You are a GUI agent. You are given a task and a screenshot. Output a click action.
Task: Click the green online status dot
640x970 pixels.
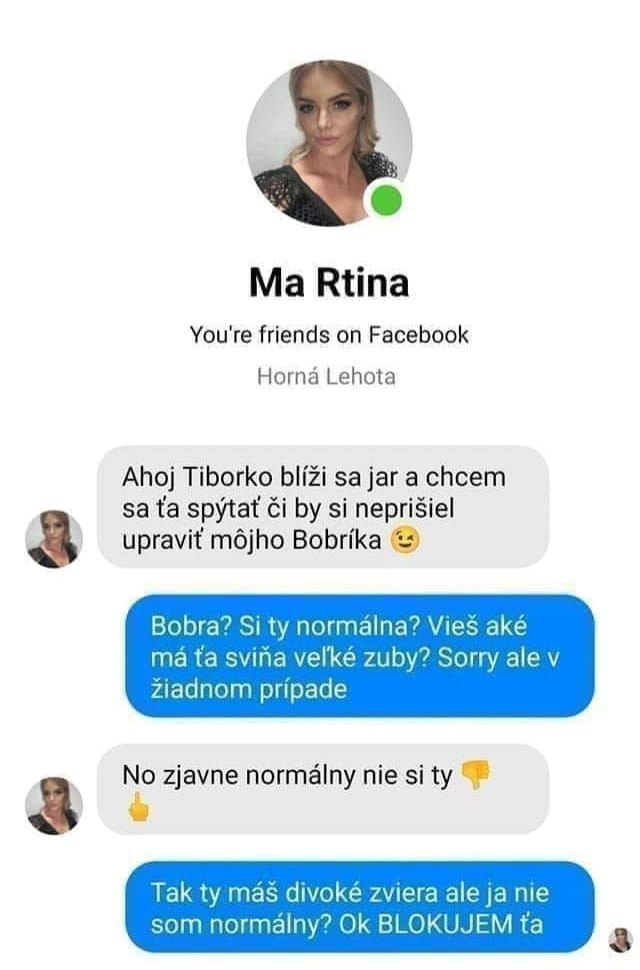click(x=386, y=200)
